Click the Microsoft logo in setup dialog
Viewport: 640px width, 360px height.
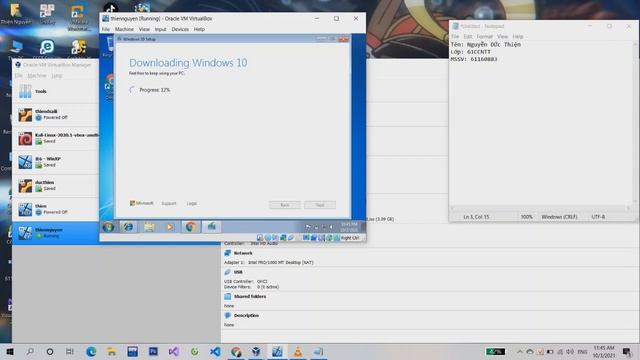[x=142, y=203]
